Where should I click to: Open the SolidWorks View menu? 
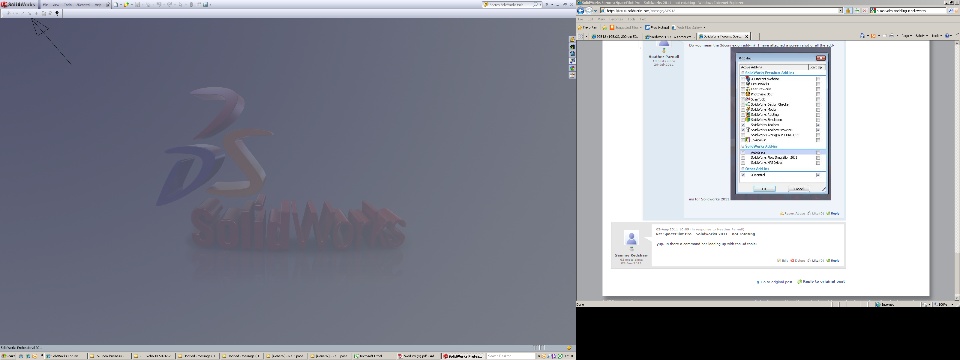coord(55,4)
